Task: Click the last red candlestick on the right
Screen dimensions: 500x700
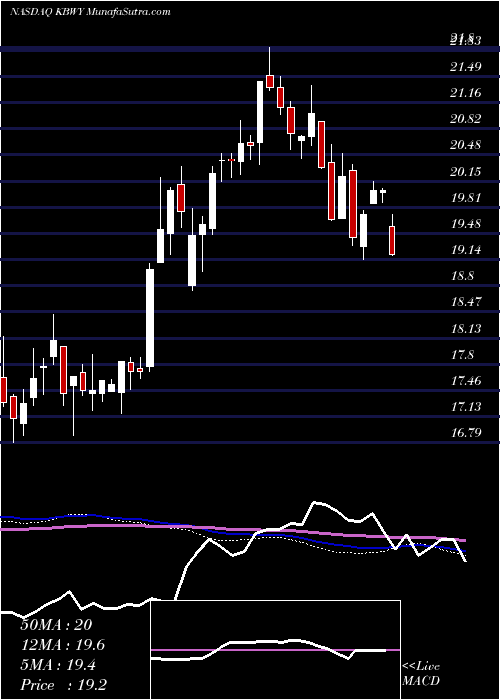Action: (392, 235)
